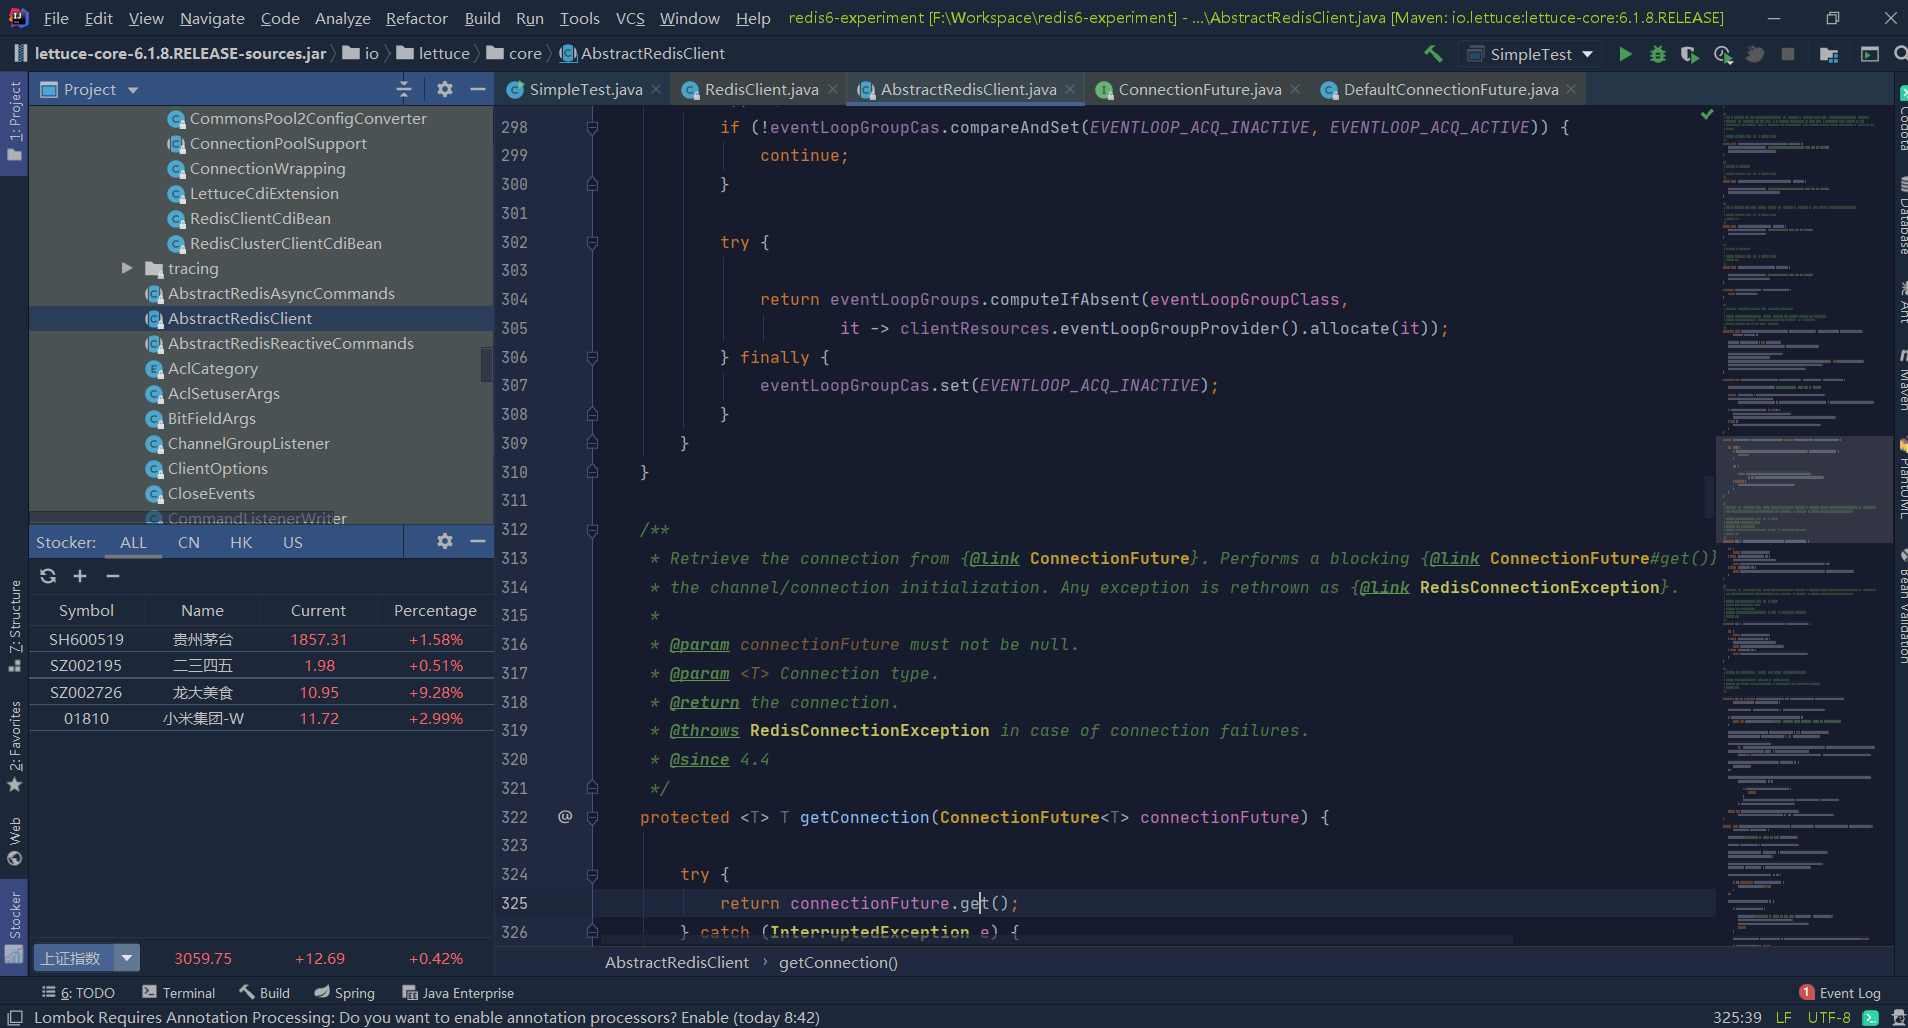Open the SimpleTest run configuration dropdown
This screenshot has height=1028, width=1908.
point(1530,54)
